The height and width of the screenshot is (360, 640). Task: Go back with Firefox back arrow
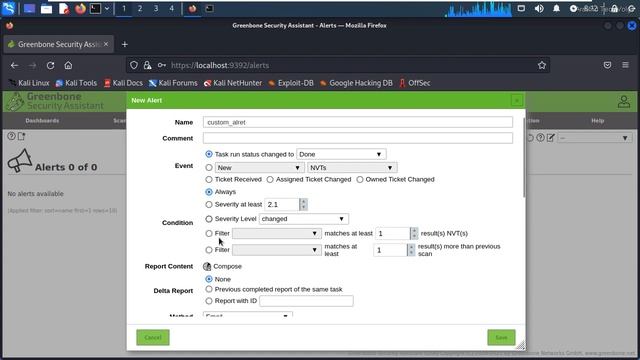(15, 65)
